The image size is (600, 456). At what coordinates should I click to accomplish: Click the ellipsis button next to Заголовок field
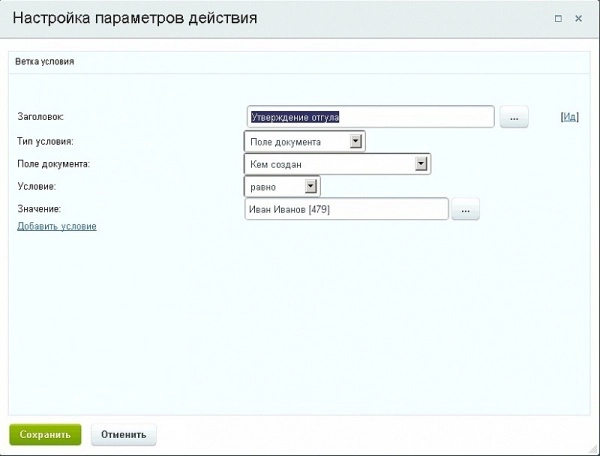(513, 118)
